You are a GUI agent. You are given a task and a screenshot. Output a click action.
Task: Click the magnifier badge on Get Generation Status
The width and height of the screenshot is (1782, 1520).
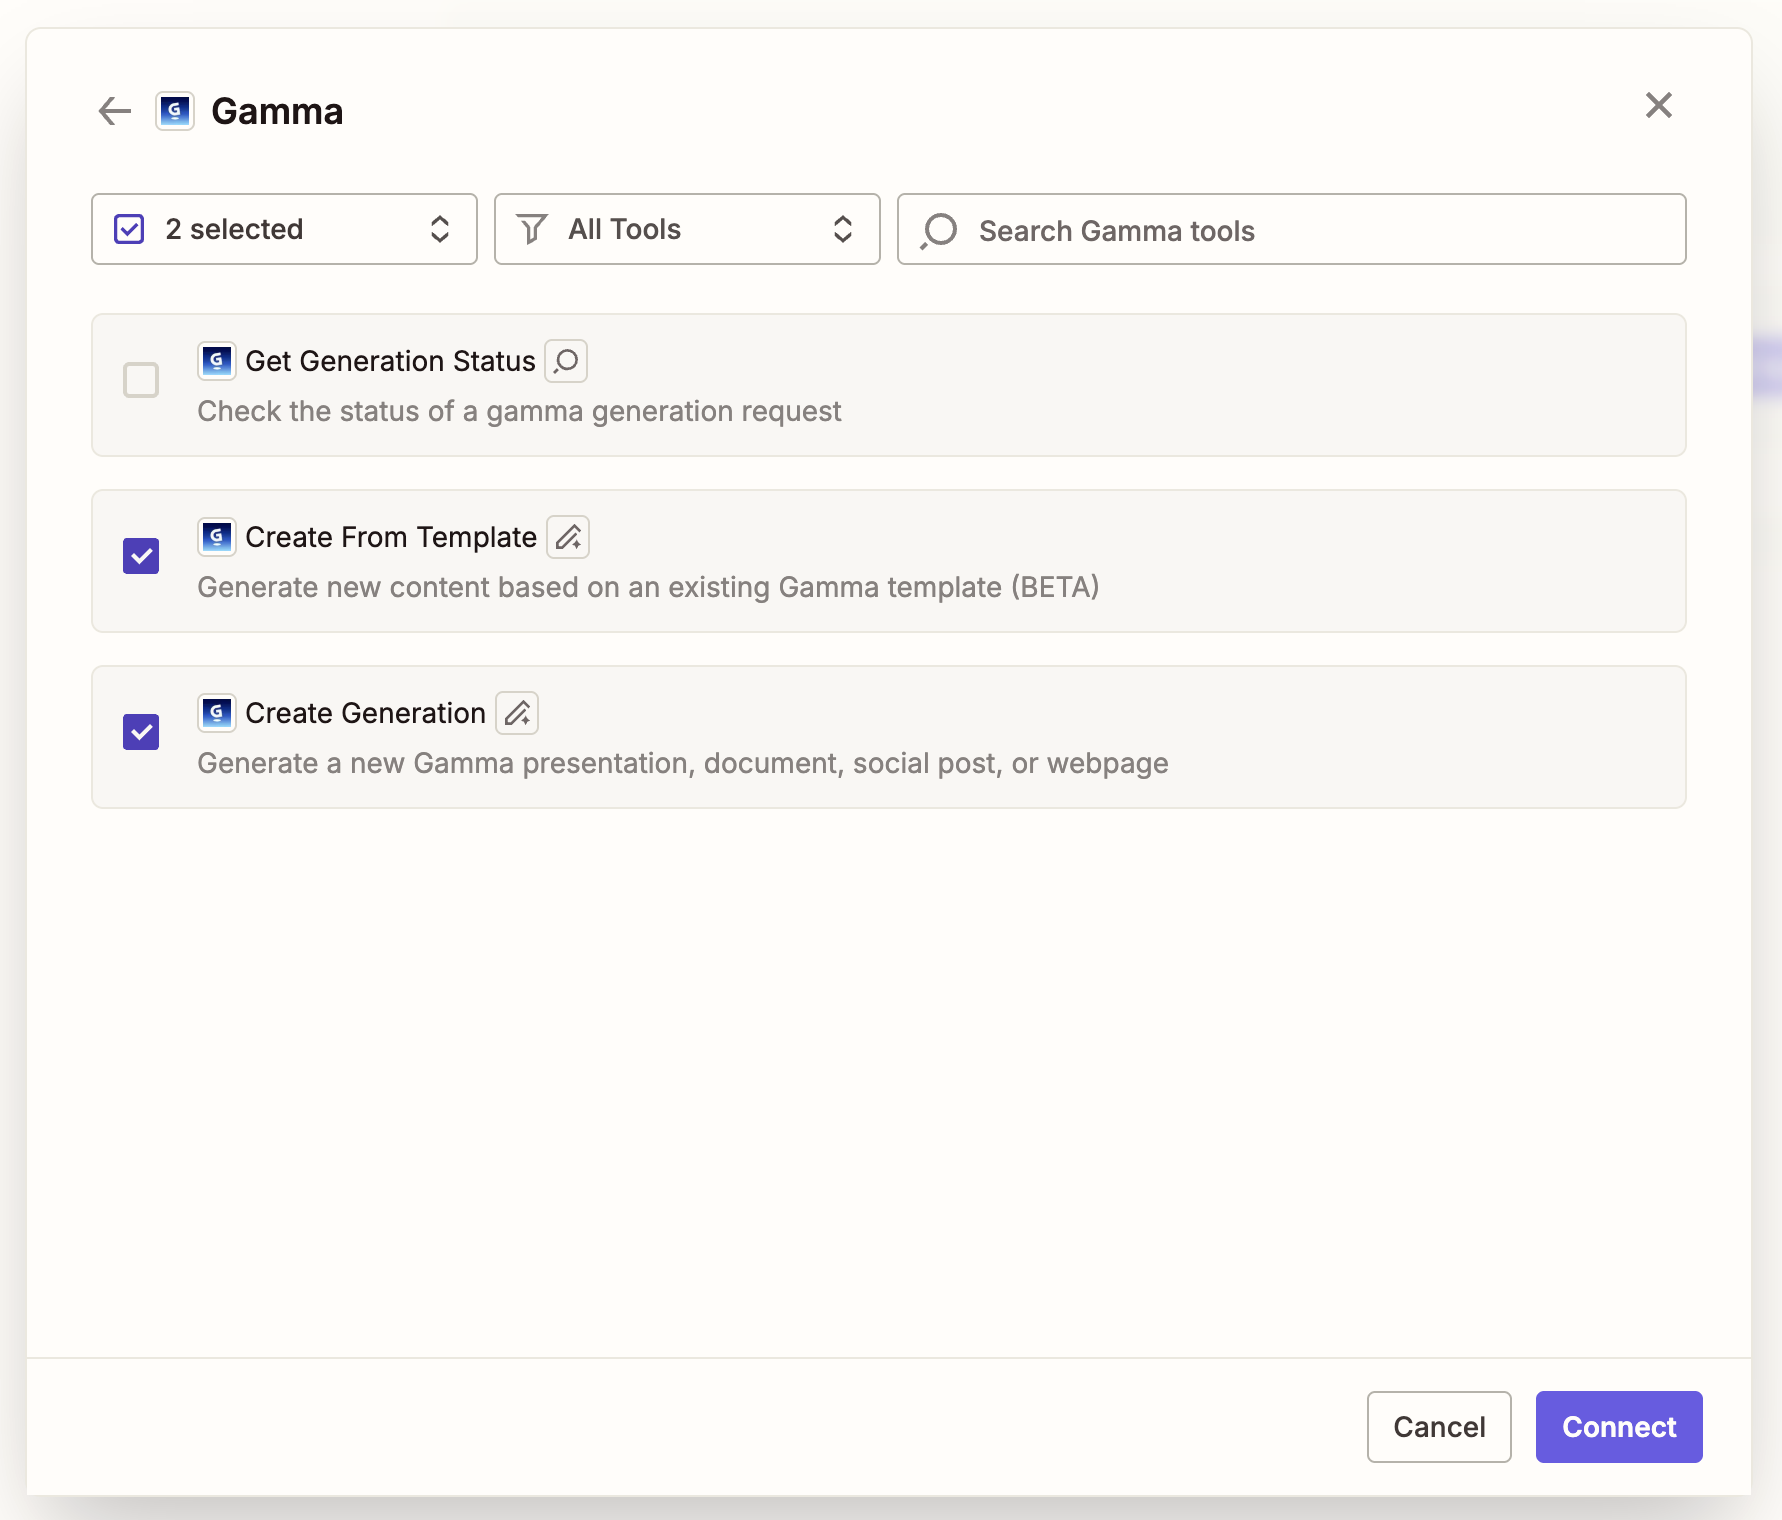[x=565, y=361]
